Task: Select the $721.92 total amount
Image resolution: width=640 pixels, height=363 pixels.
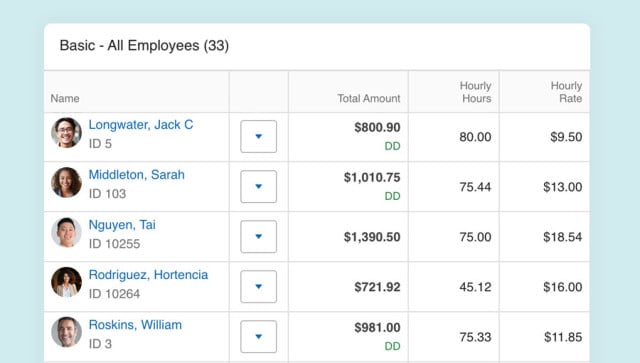Action: point(377,287)
